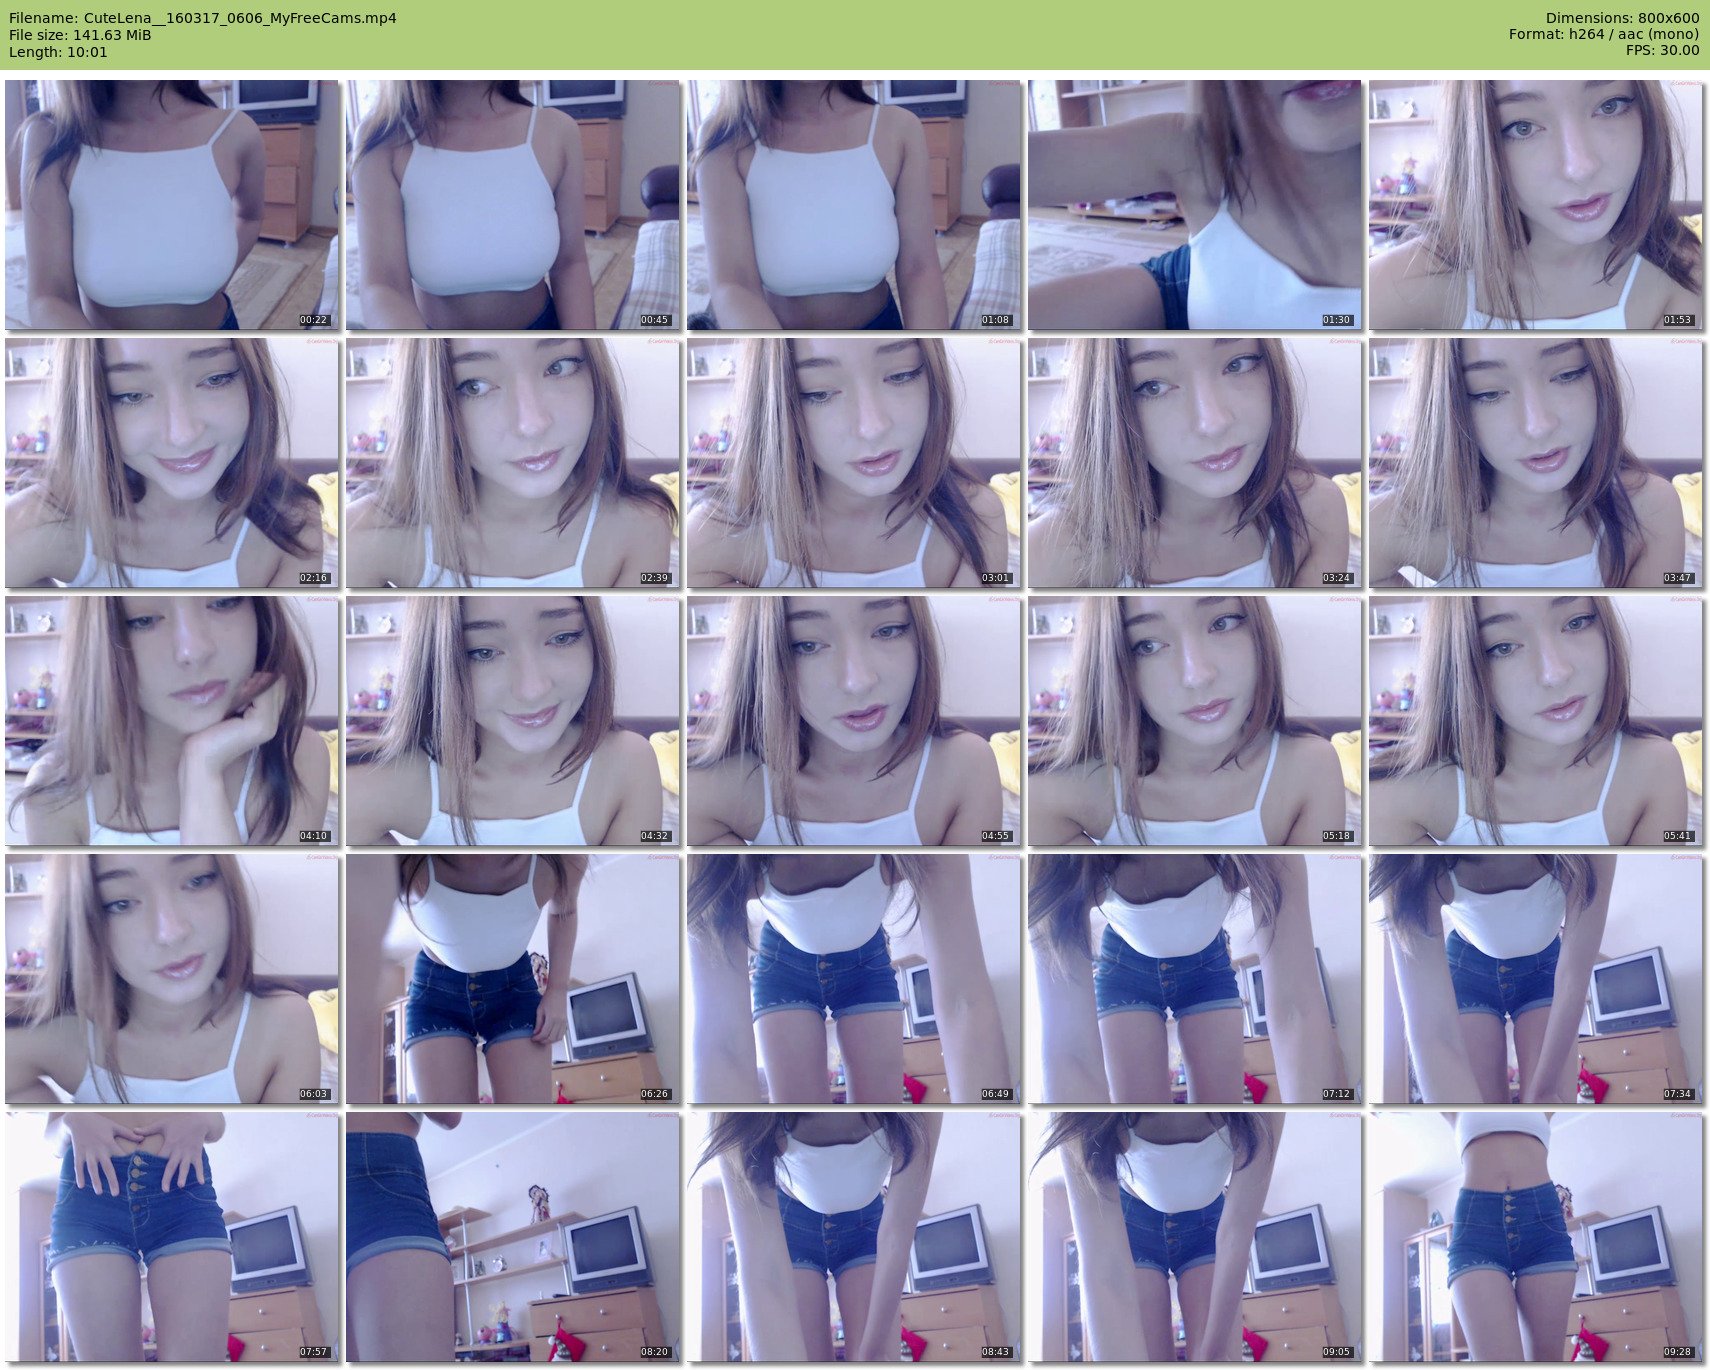Pick the 07:57 frame thumbnail
1710x1370 pixels.
click(x=171, y=1237)
